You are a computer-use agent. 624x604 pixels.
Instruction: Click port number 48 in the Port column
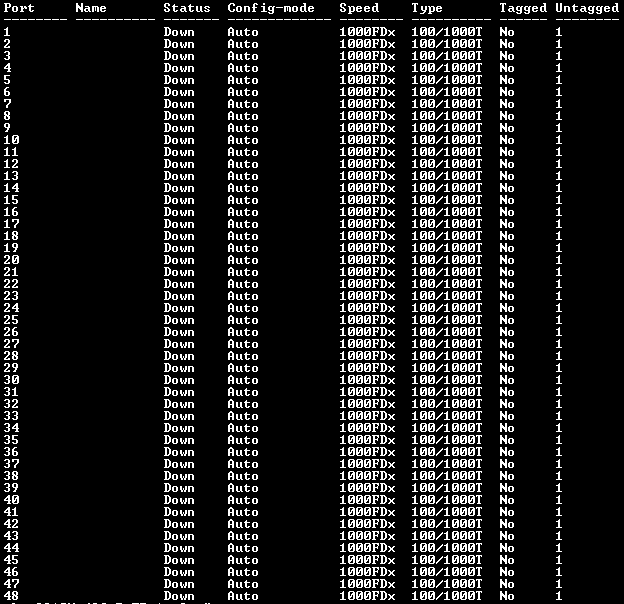12,596
